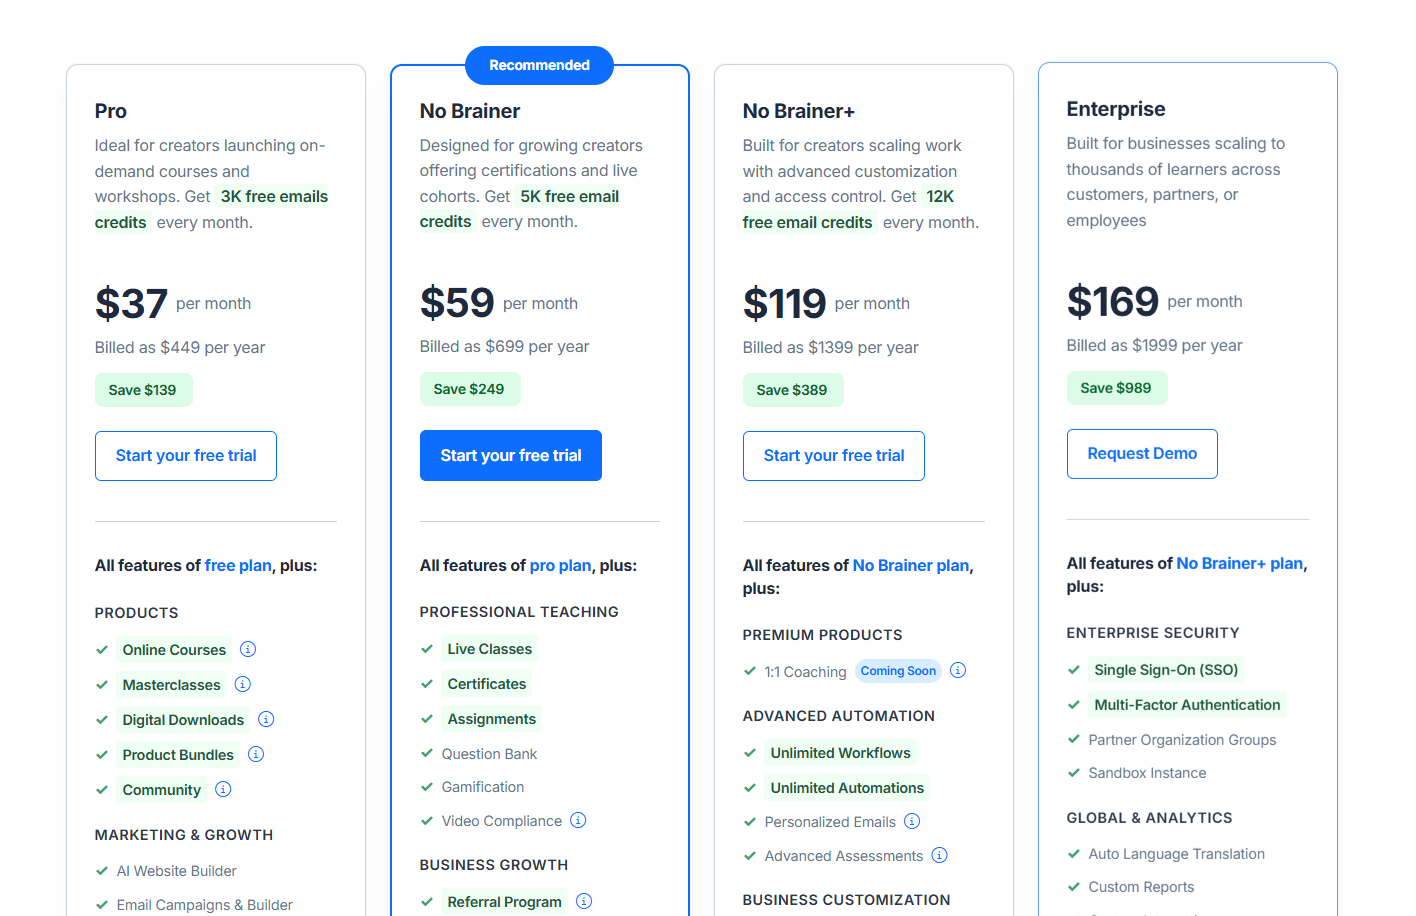Open the 'No Brainer plan' link
Screen dimensions: 1416x916
point(910,565)
